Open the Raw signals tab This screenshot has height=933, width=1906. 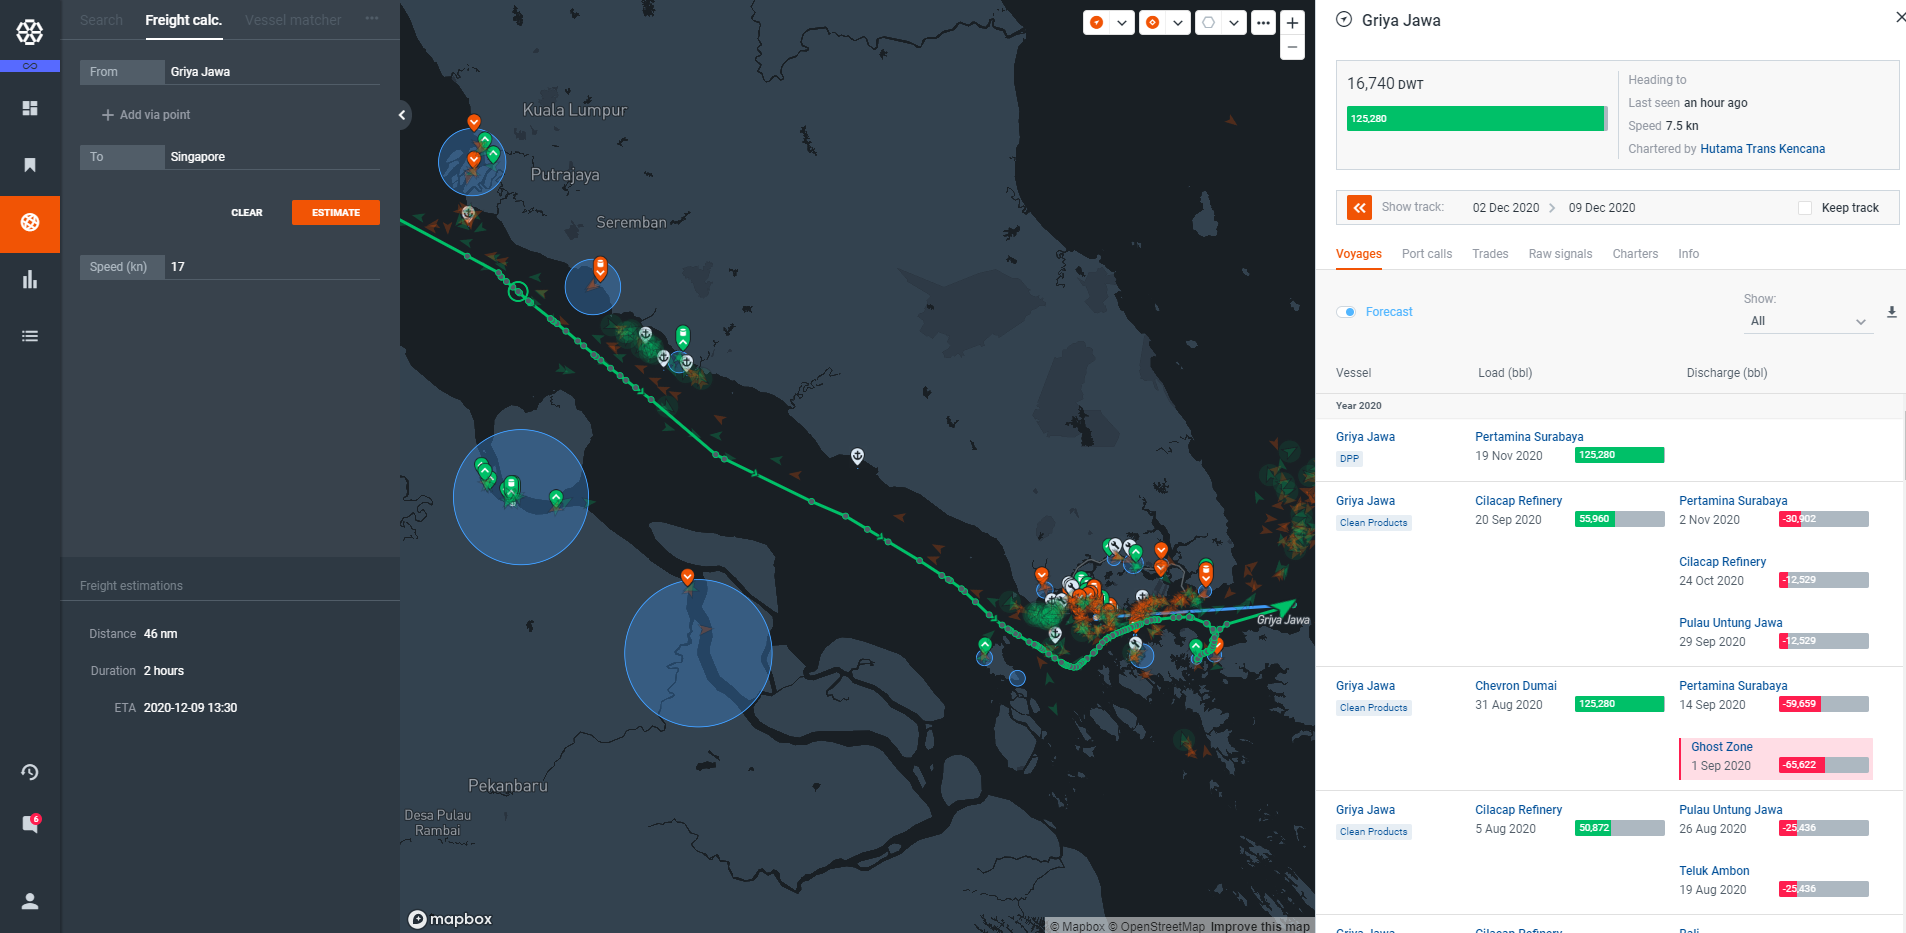1560,254
